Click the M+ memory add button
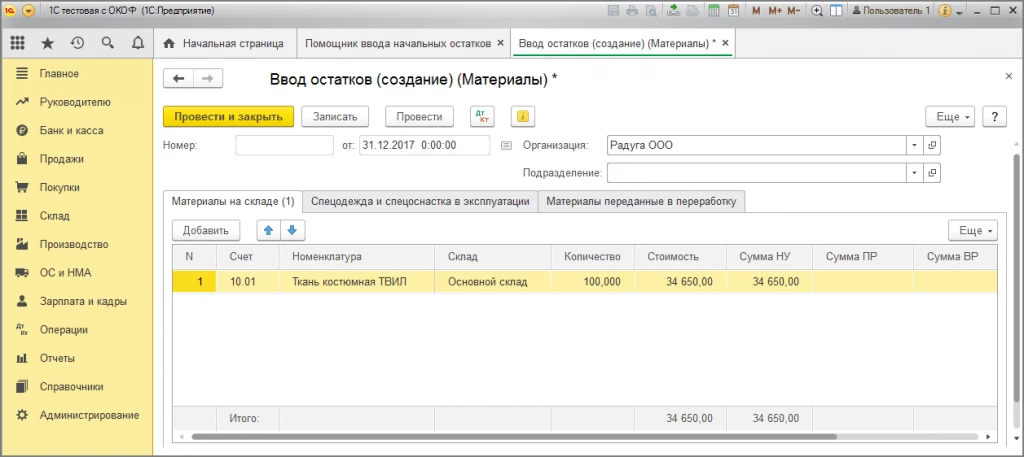This screenshot has width=1024, height=457. tap(775, 11)
